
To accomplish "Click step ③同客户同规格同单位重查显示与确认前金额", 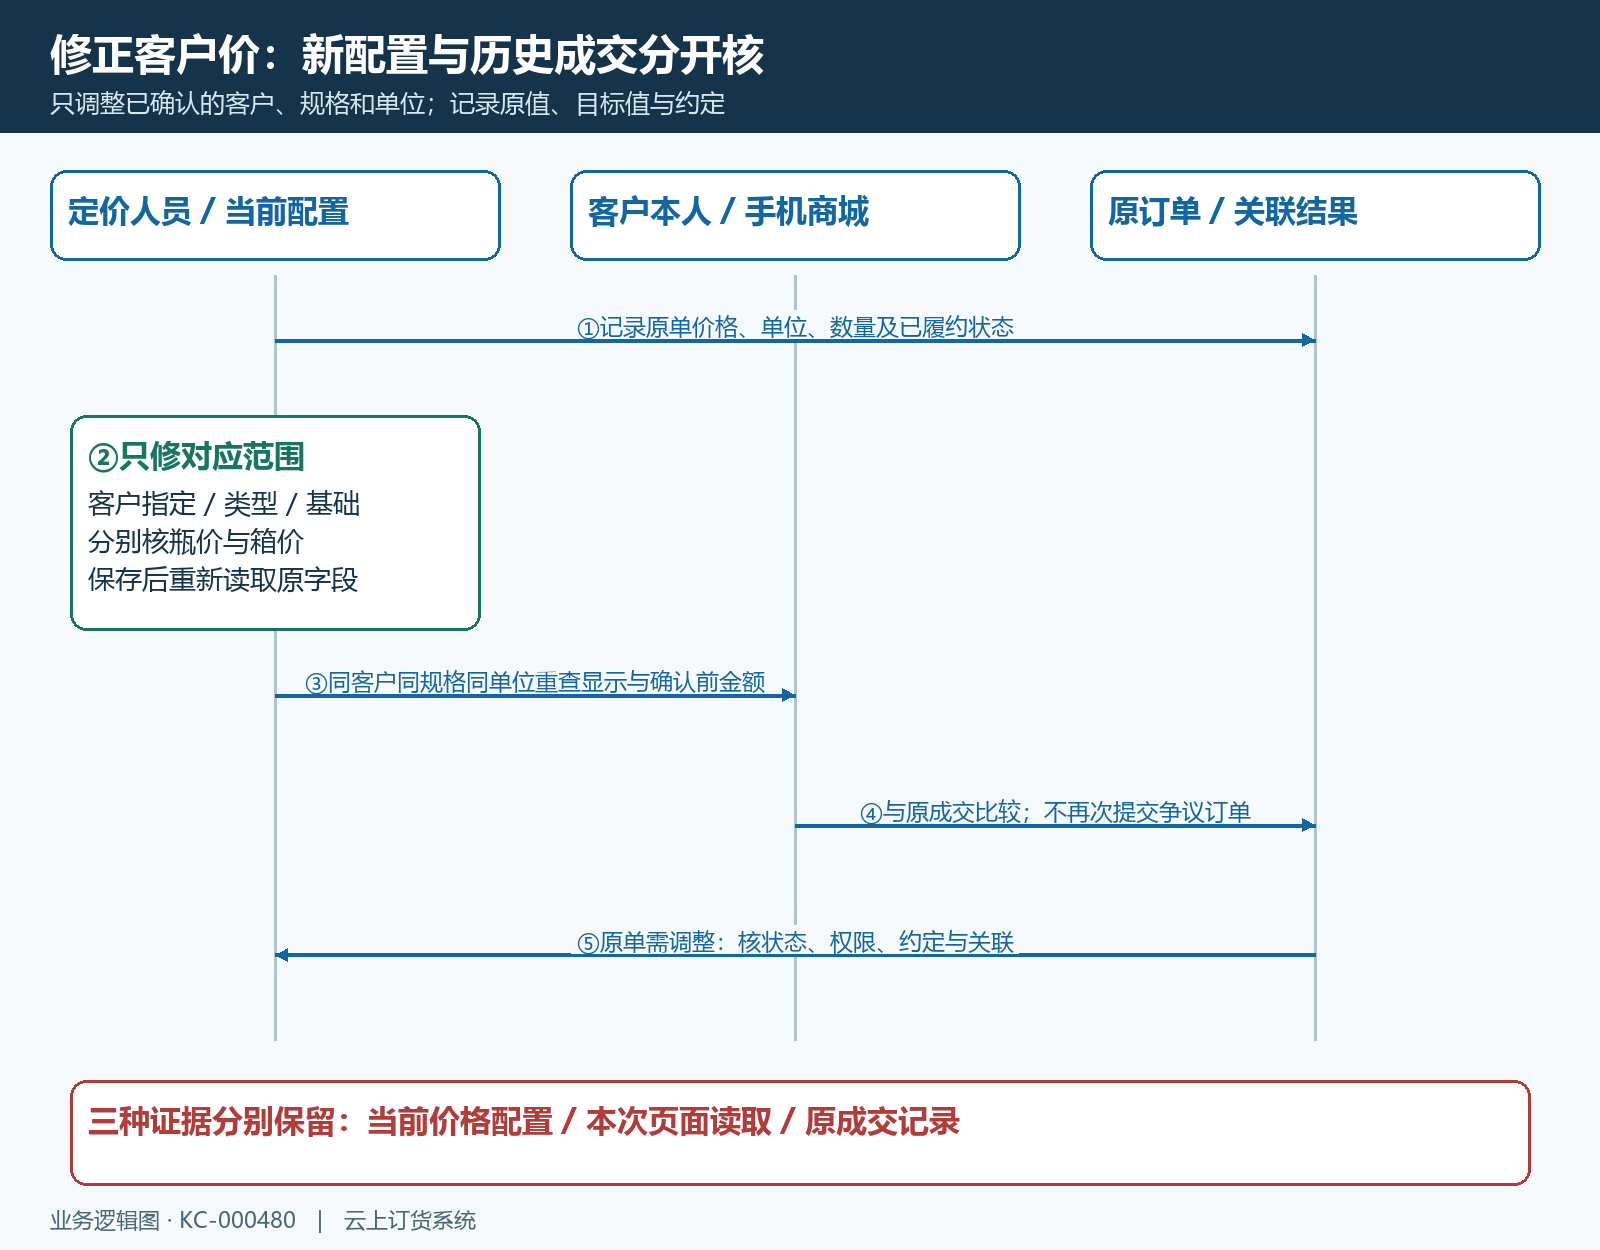I will [535, 683].
